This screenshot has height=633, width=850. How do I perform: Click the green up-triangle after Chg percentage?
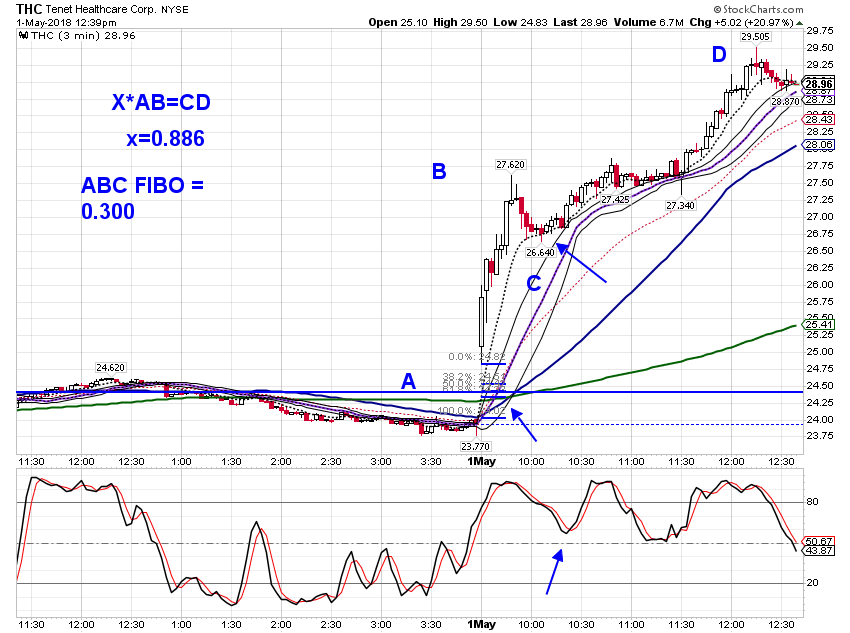point(799,23)
